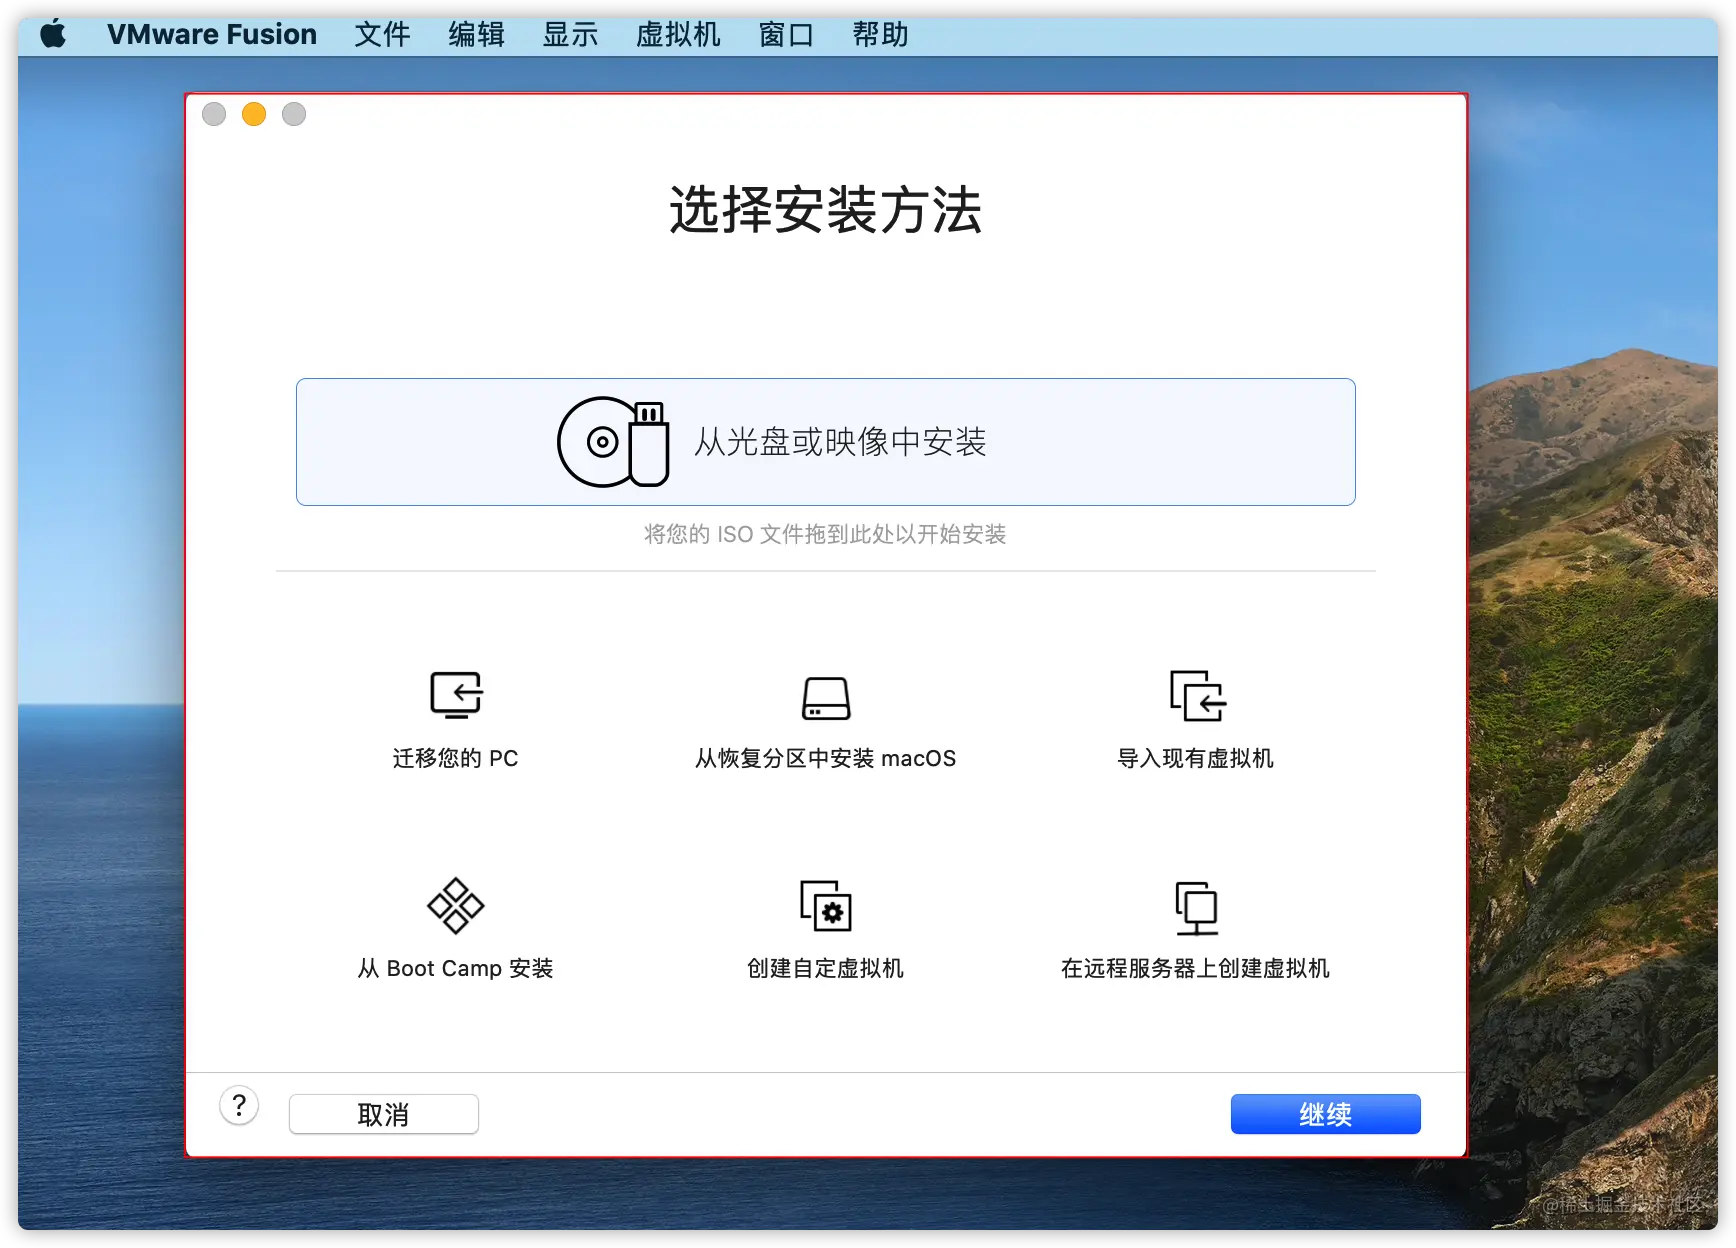Click the disc and USB install icon
The width and height of the screenshot is (1736, 1248).
613,442
